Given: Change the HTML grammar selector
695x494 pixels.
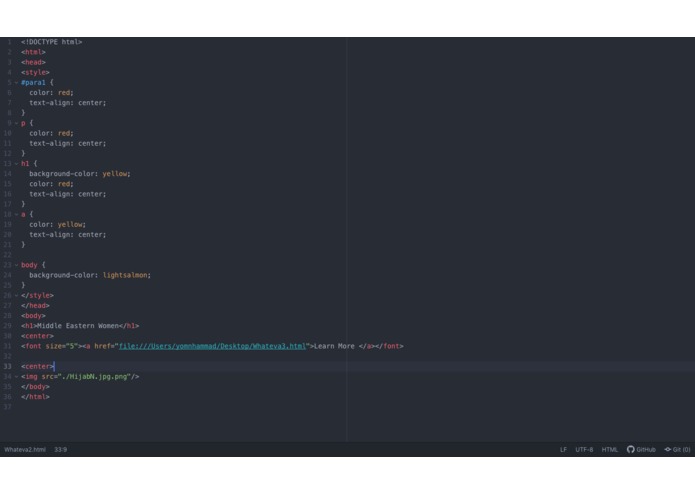Looking at the screenshot, I should tap(609, 449).
